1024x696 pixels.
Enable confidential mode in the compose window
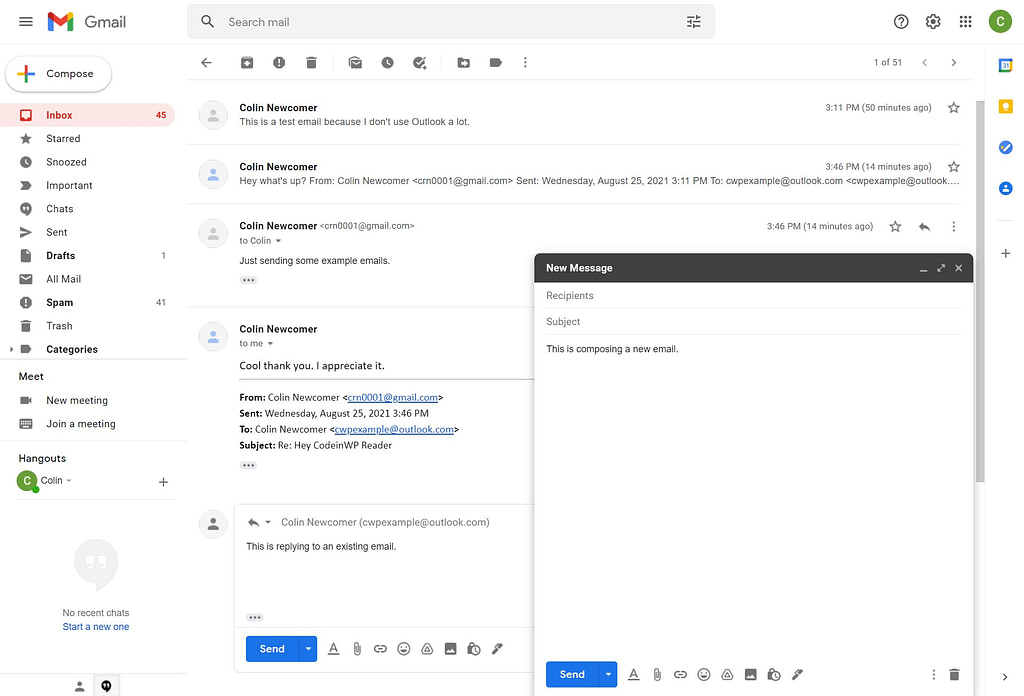point(774,674)
